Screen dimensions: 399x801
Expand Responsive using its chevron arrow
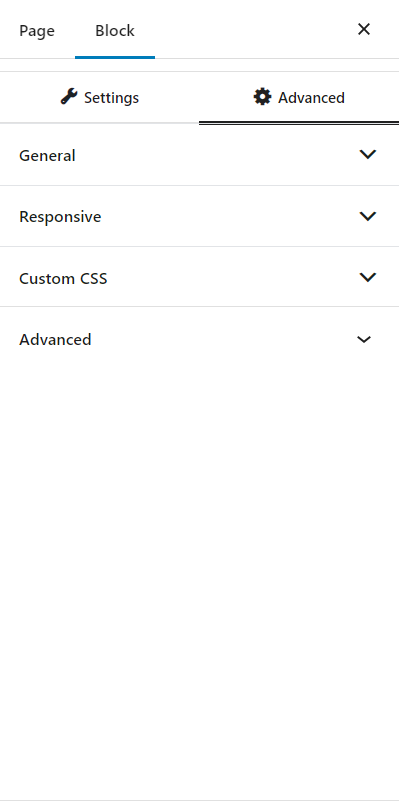[368, 216]
